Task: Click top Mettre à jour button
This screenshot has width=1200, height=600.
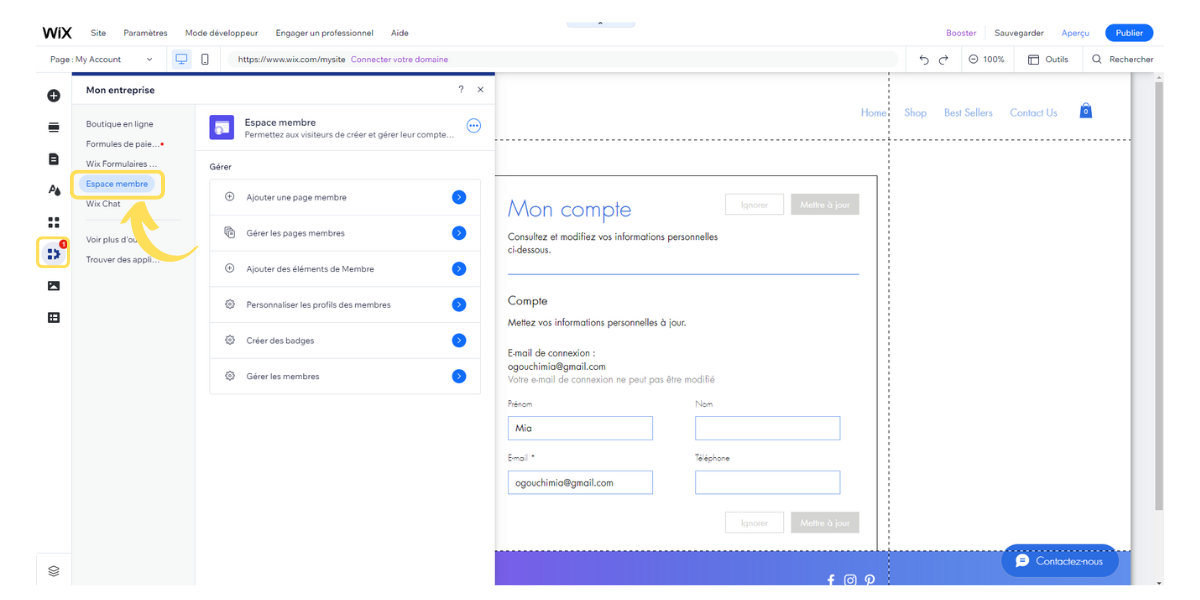Action: click(x=825, y=205)
